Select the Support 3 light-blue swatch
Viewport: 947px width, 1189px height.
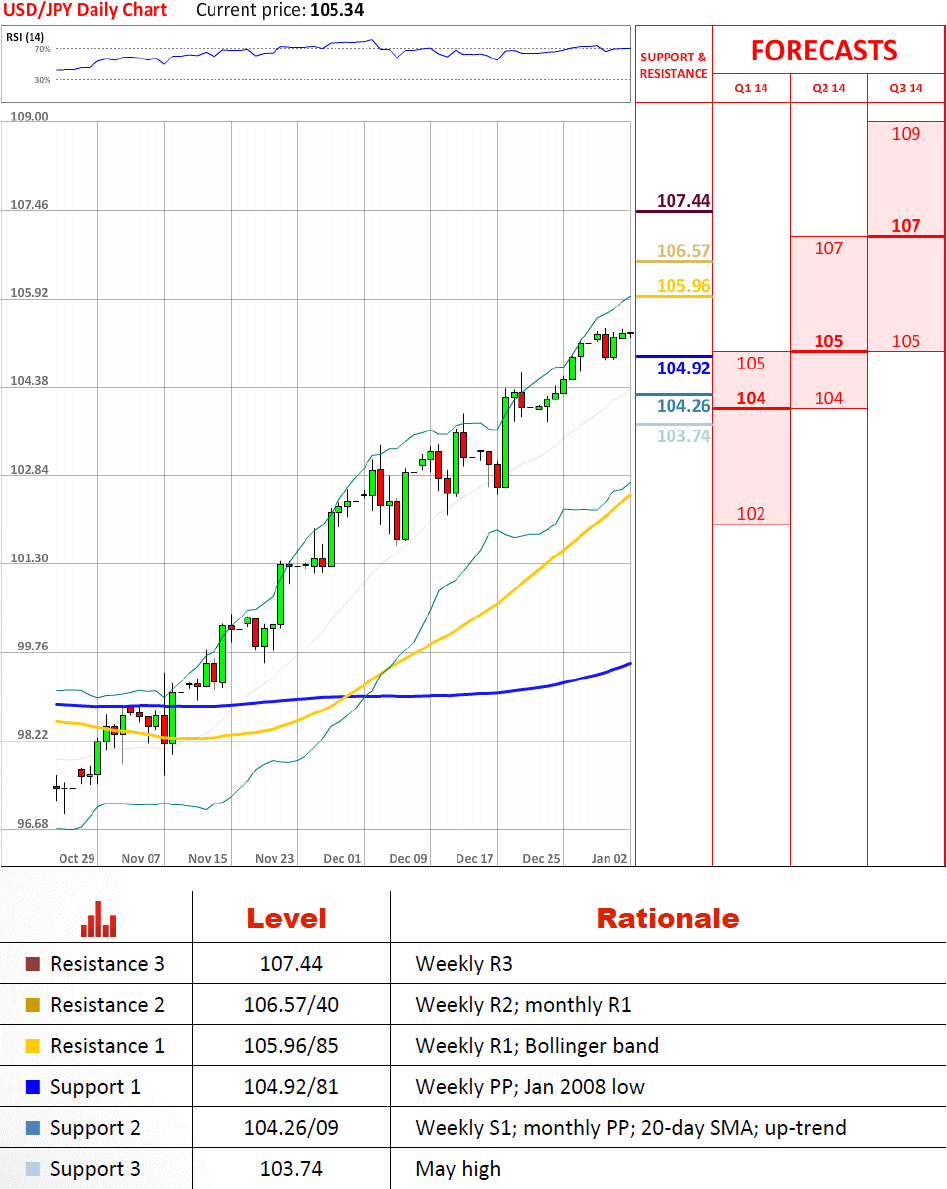[x=32, y=1170]
